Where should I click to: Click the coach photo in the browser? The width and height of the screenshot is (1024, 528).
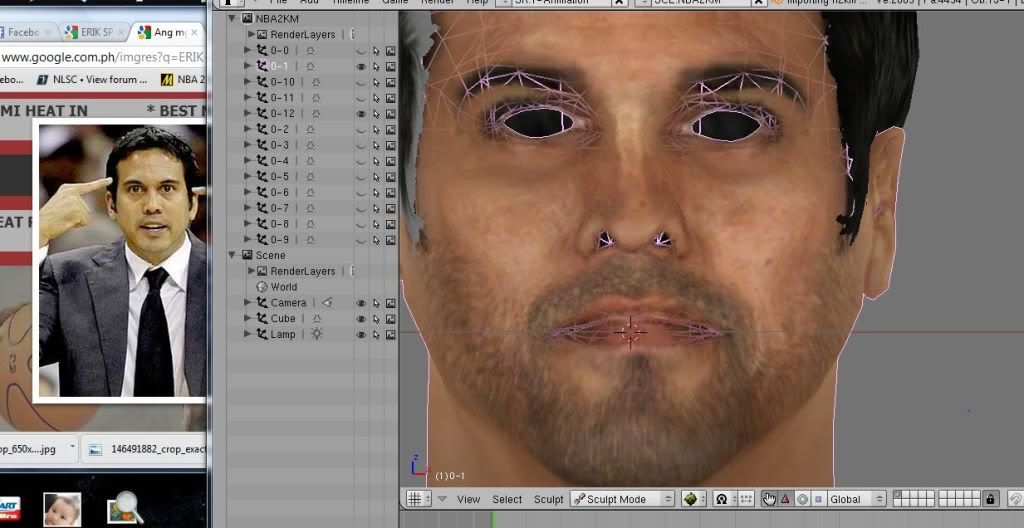click(x=122, y=261)
